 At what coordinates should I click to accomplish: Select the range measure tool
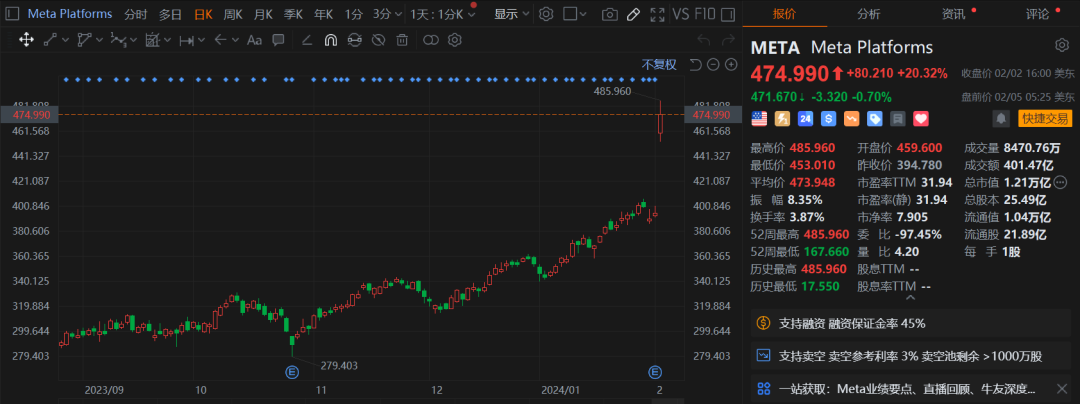coord(187,40)
